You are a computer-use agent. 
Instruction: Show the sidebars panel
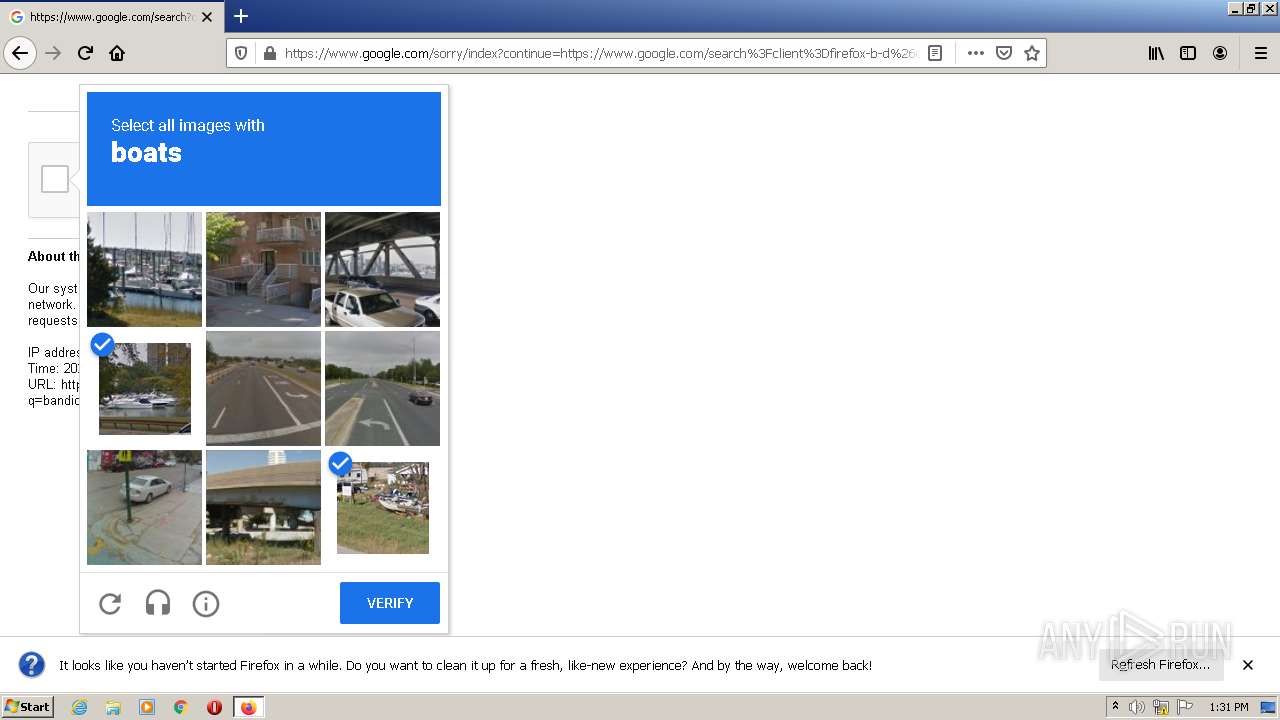pos(1188,53)
